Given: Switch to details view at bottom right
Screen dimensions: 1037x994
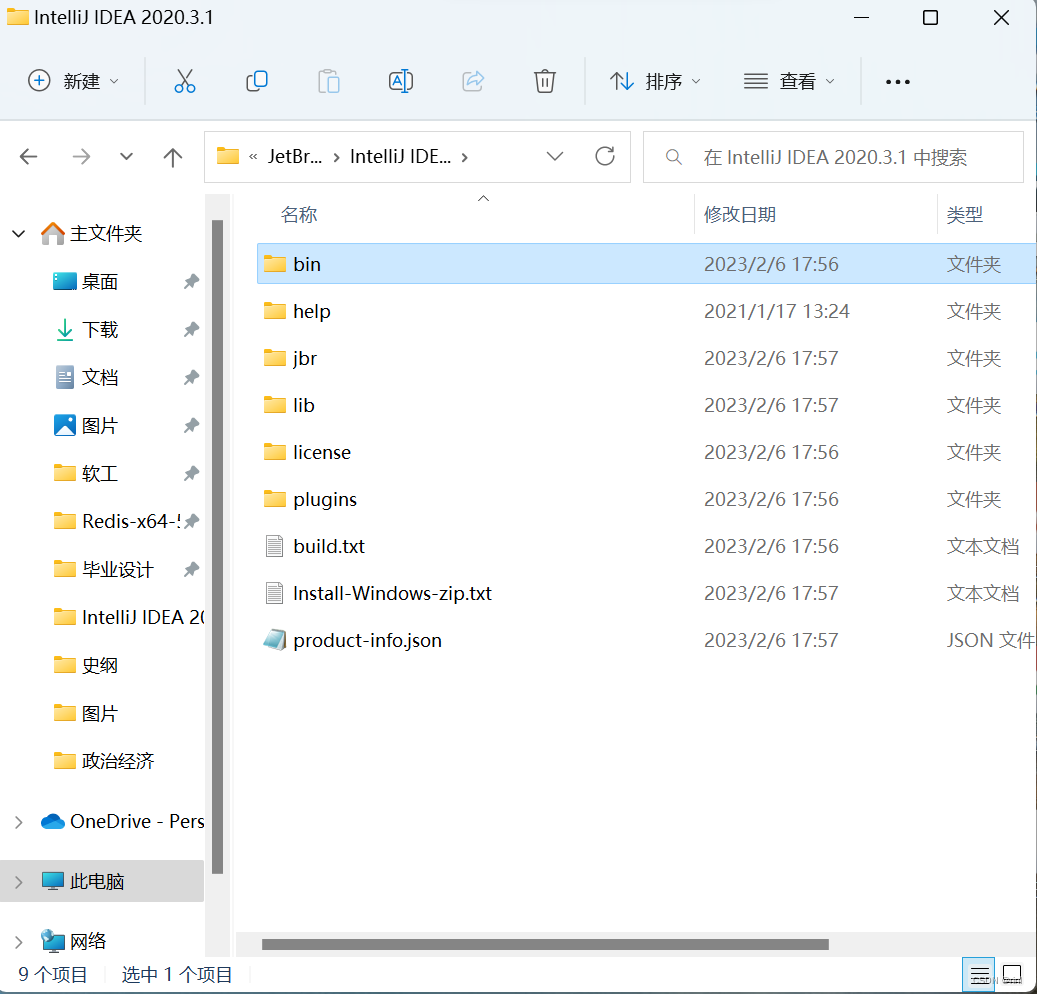Looking at the screenshot, I should (978, 974).
